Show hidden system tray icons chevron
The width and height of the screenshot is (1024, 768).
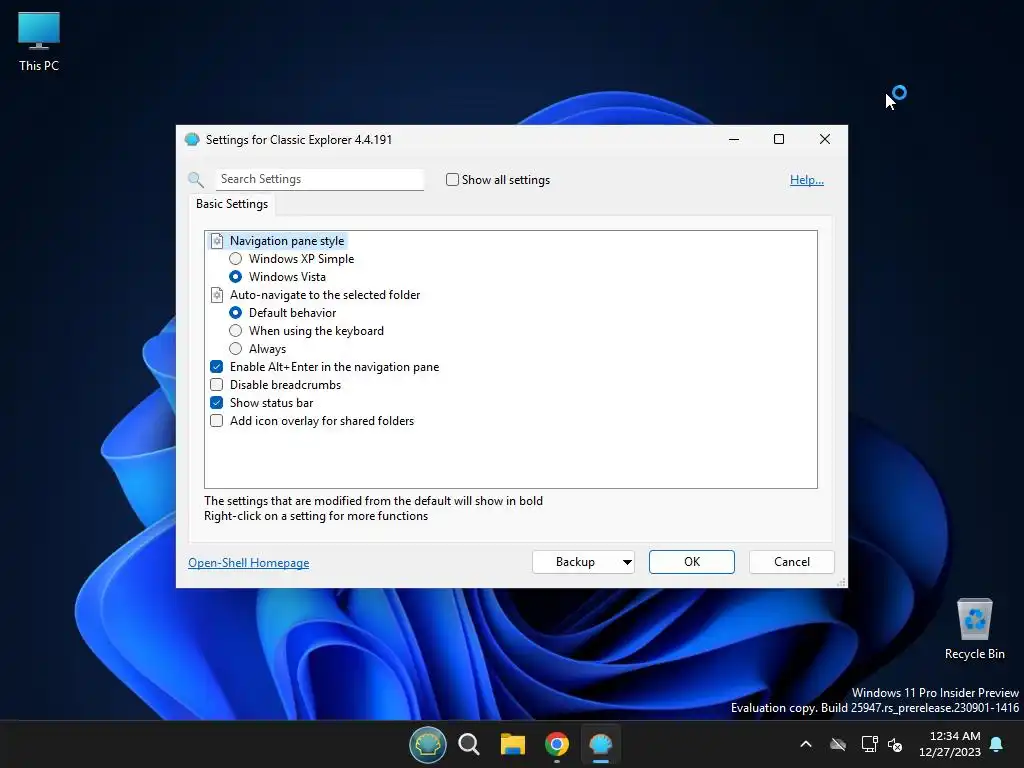coord(806,744)
